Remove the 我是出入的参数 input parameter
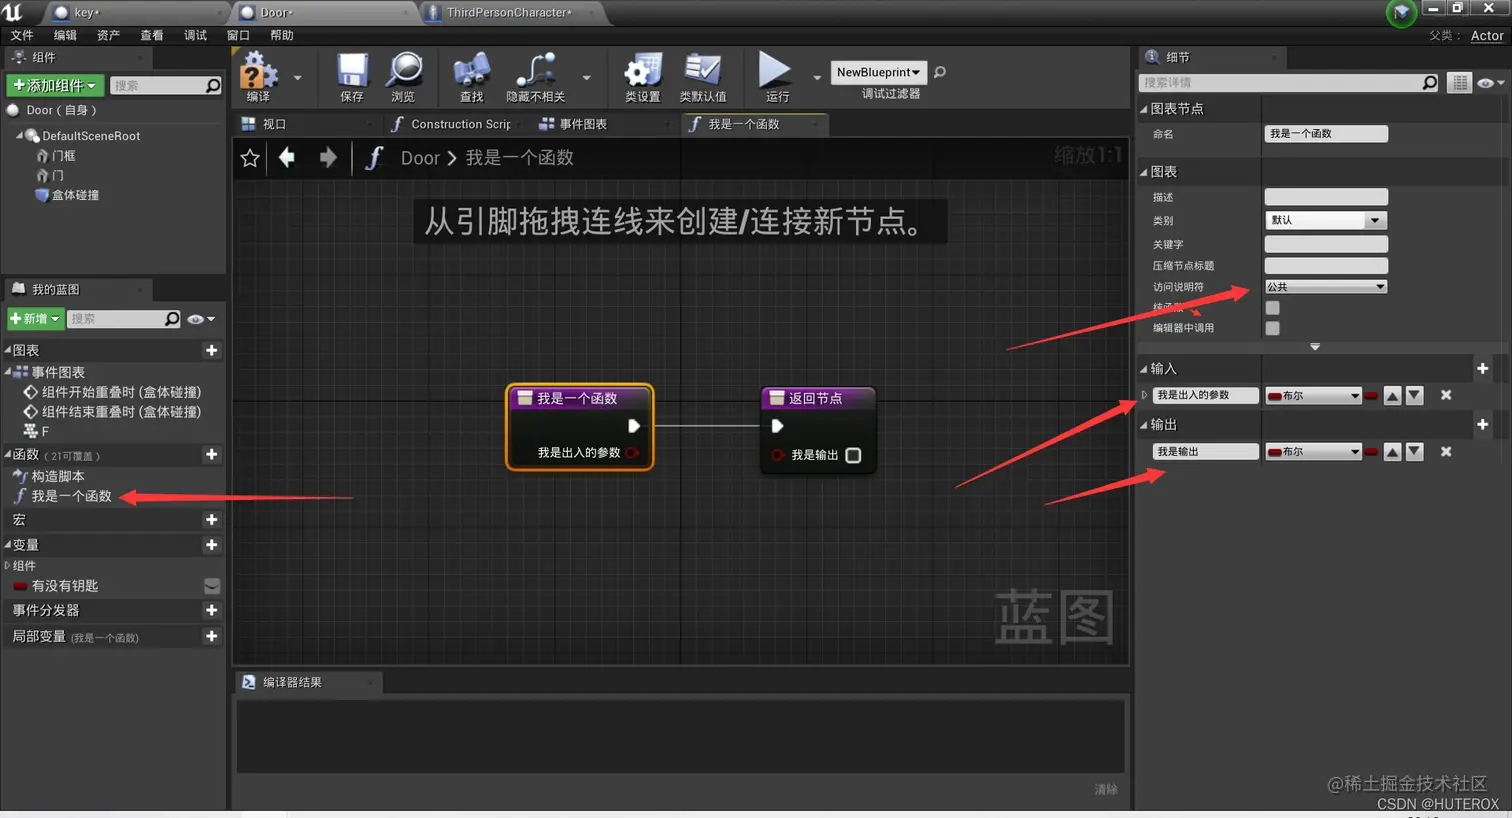 point(1446,395)
